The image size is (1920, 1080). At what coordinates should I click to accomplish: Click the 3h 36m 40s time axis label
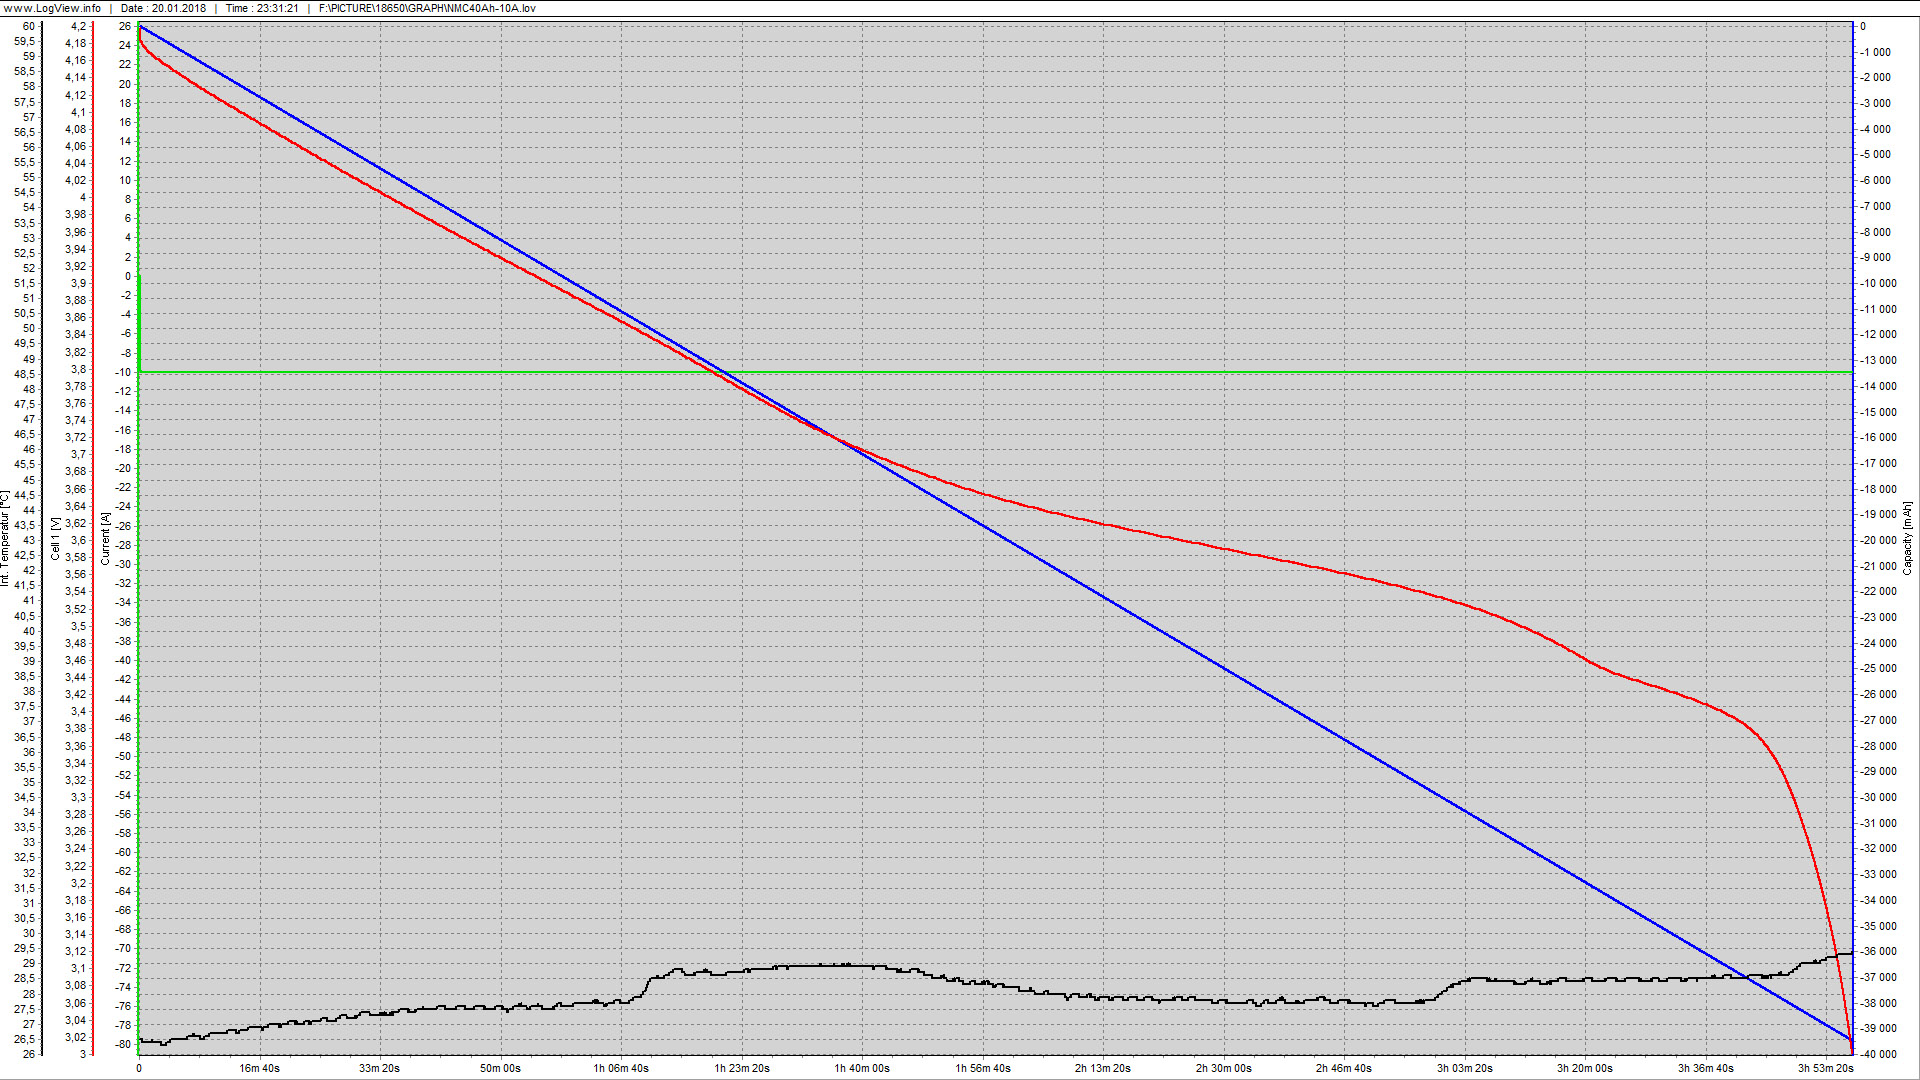[1706, 1068]
